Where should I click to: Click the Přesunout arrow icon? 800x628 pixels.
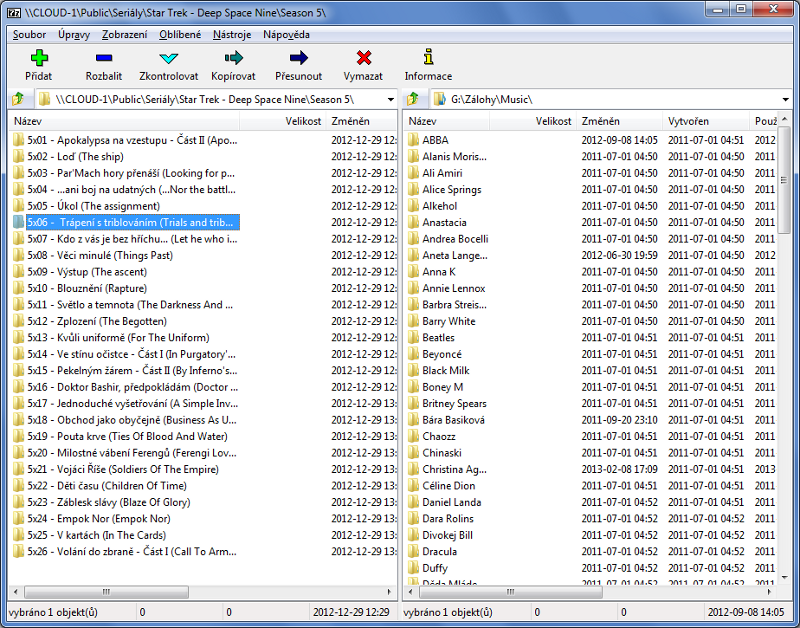(298, 59)
